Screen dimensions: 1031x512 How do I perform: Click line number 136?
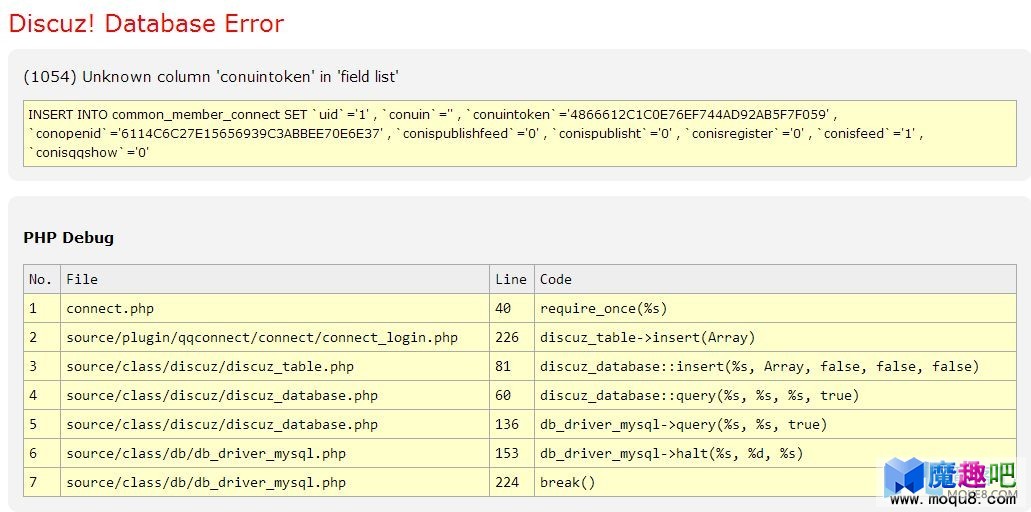[x=507, y=424]
